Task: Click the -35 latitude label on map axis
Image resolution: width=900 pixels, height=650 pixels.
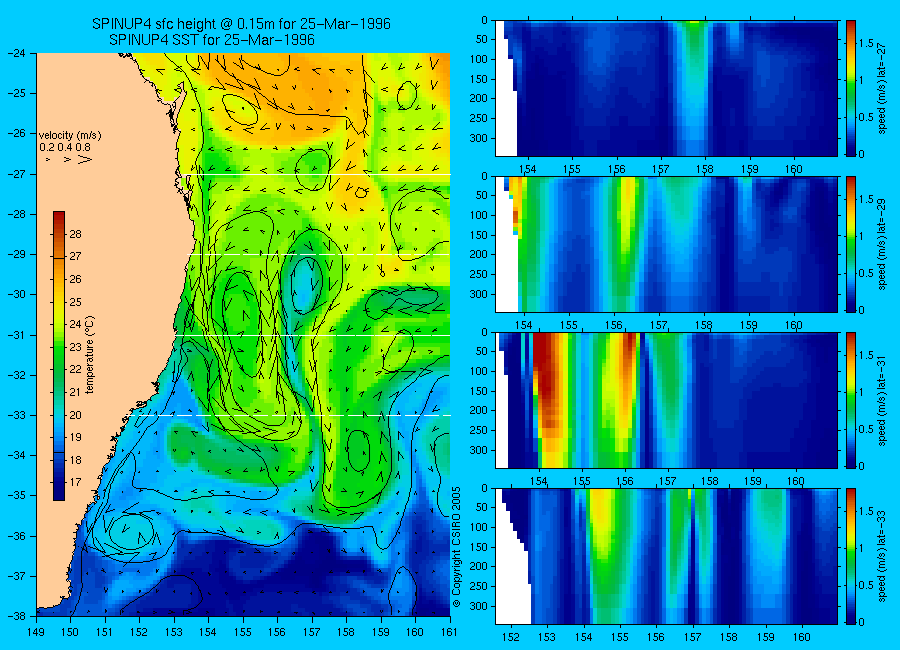Action: [x=16, y=496]
